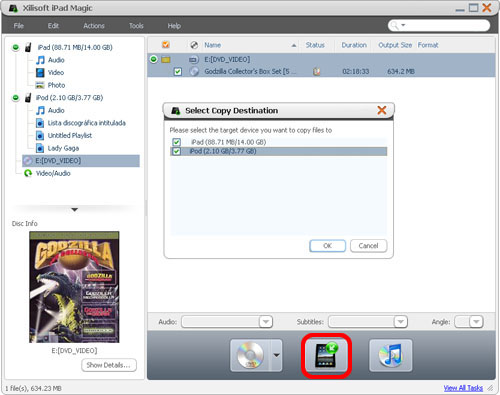Click the Select Copy Destination dialog icon
Viewport: 500px width, 395px height.
[176, 111]
